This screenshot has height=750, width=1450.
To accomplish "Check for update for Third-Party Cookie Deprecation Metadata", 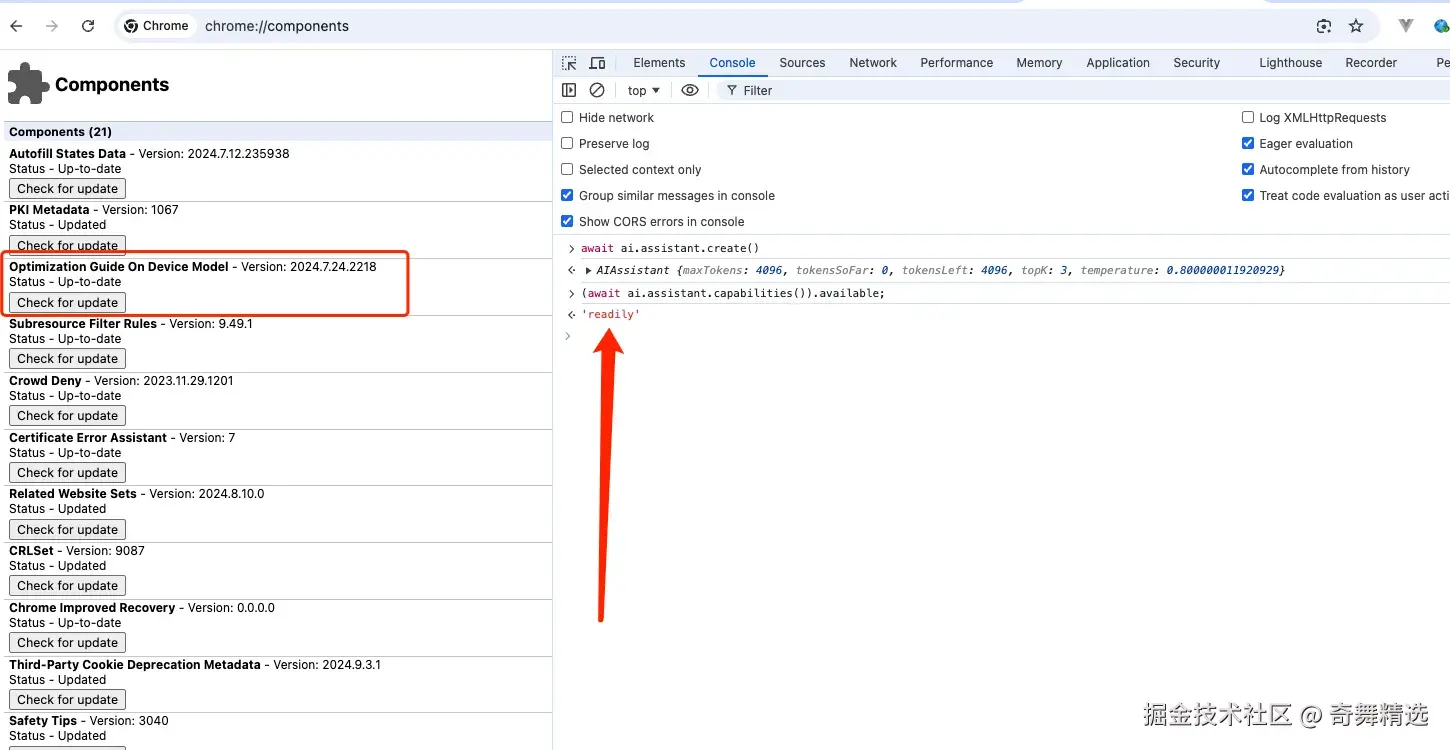I will pos(67,699).
